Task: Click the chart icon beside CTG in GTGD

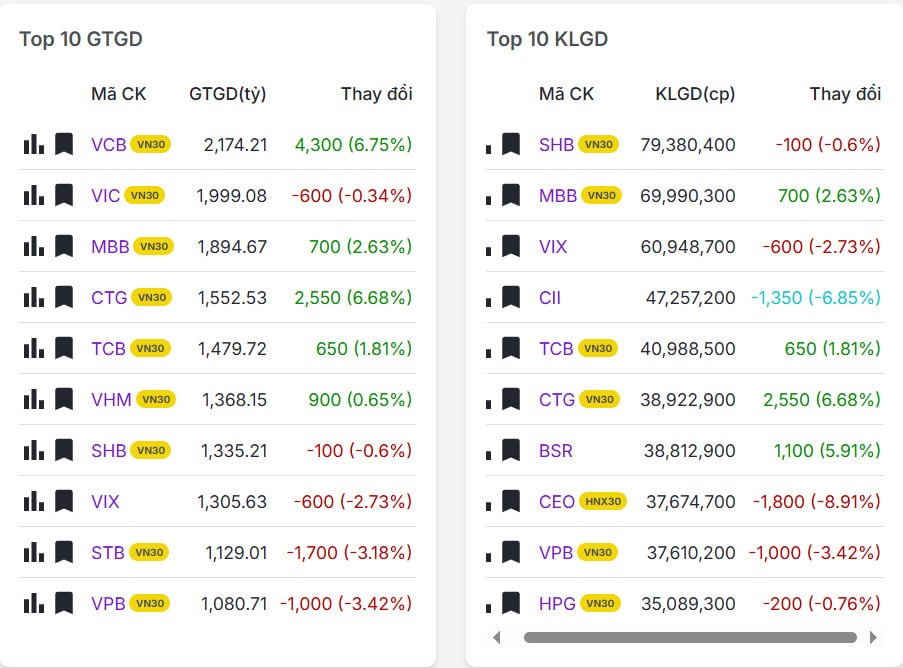Action: click(34, 297)
